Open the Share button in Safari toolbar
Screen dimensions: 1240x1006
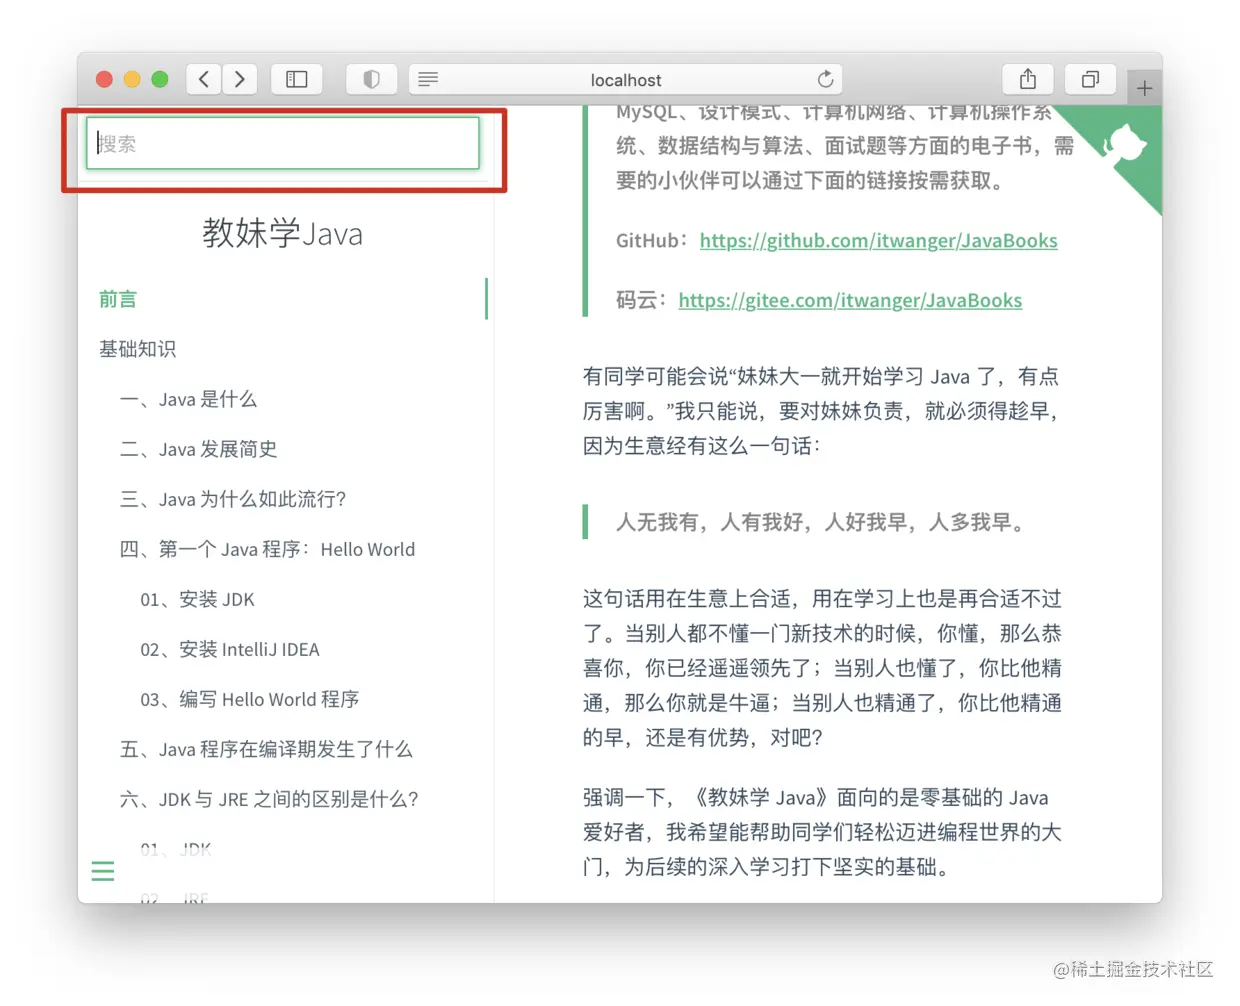coord(1028,79)
